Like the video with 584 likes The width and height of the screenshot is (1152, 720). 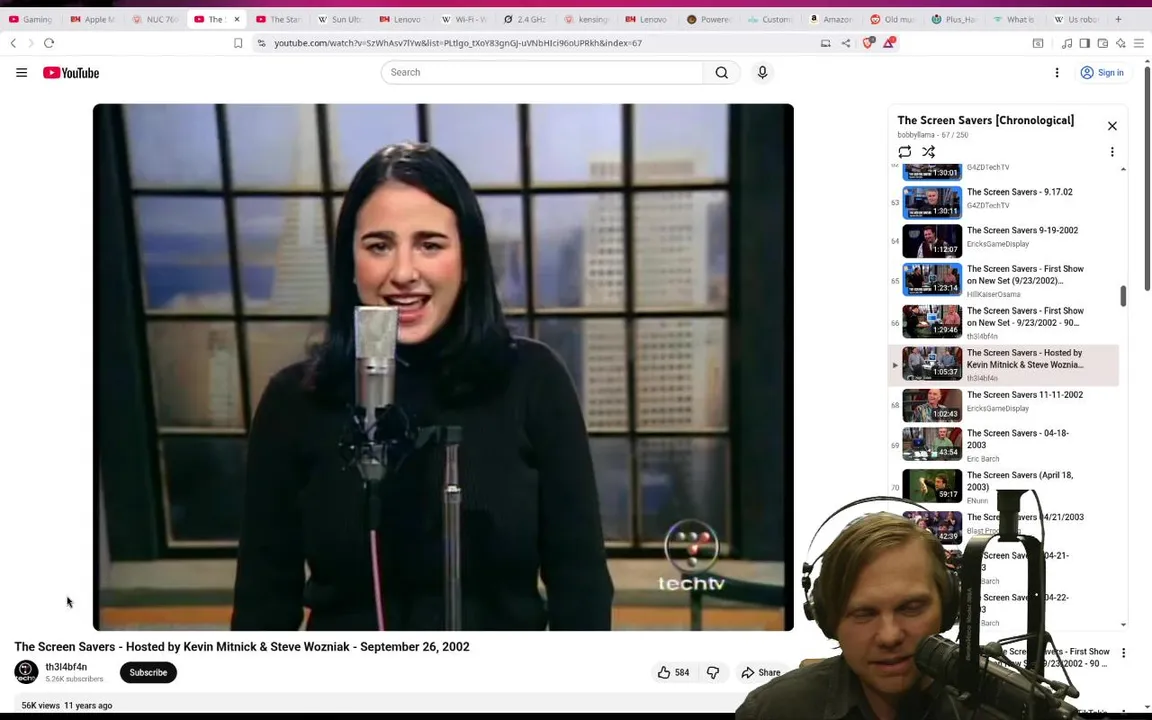pos(674,672)
